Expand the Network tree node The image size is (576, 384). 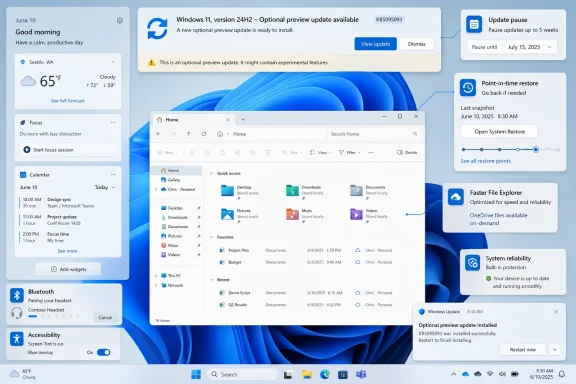point(156,285)
